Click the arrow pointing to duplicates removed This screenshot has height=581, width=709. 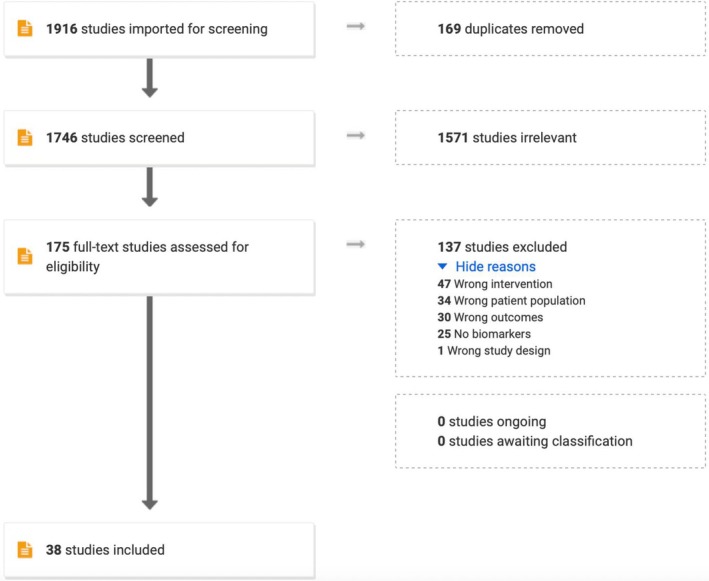pyautogui.click(x=356, y=26)
